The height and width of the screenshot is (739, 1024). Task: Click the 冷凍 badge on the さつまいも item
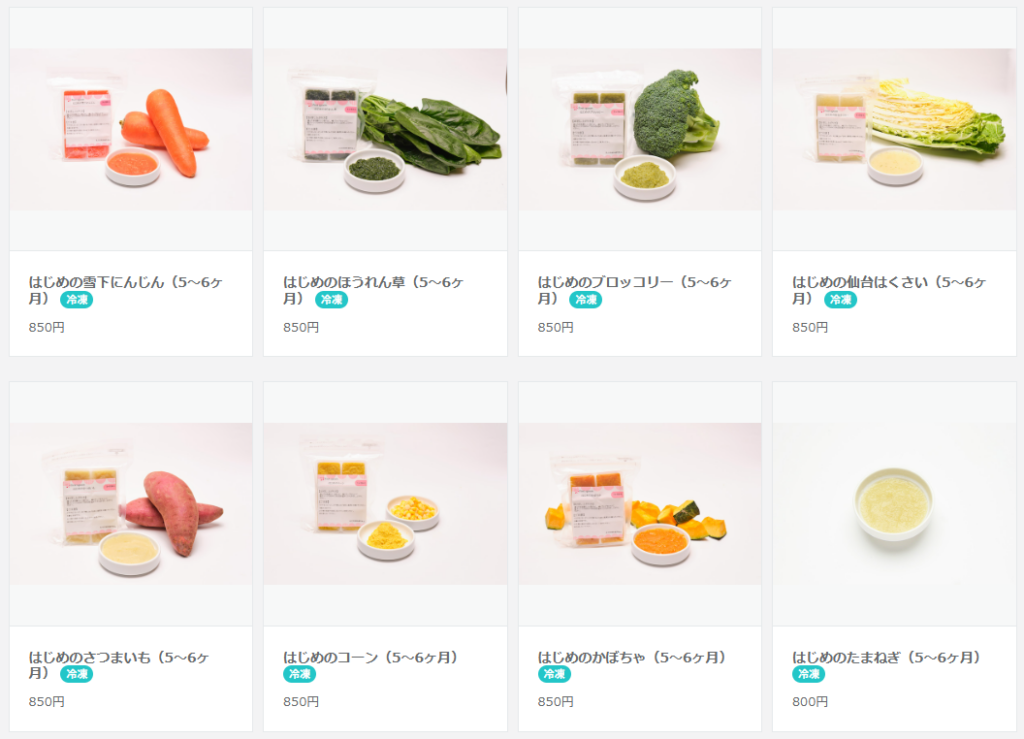(76, 674)
